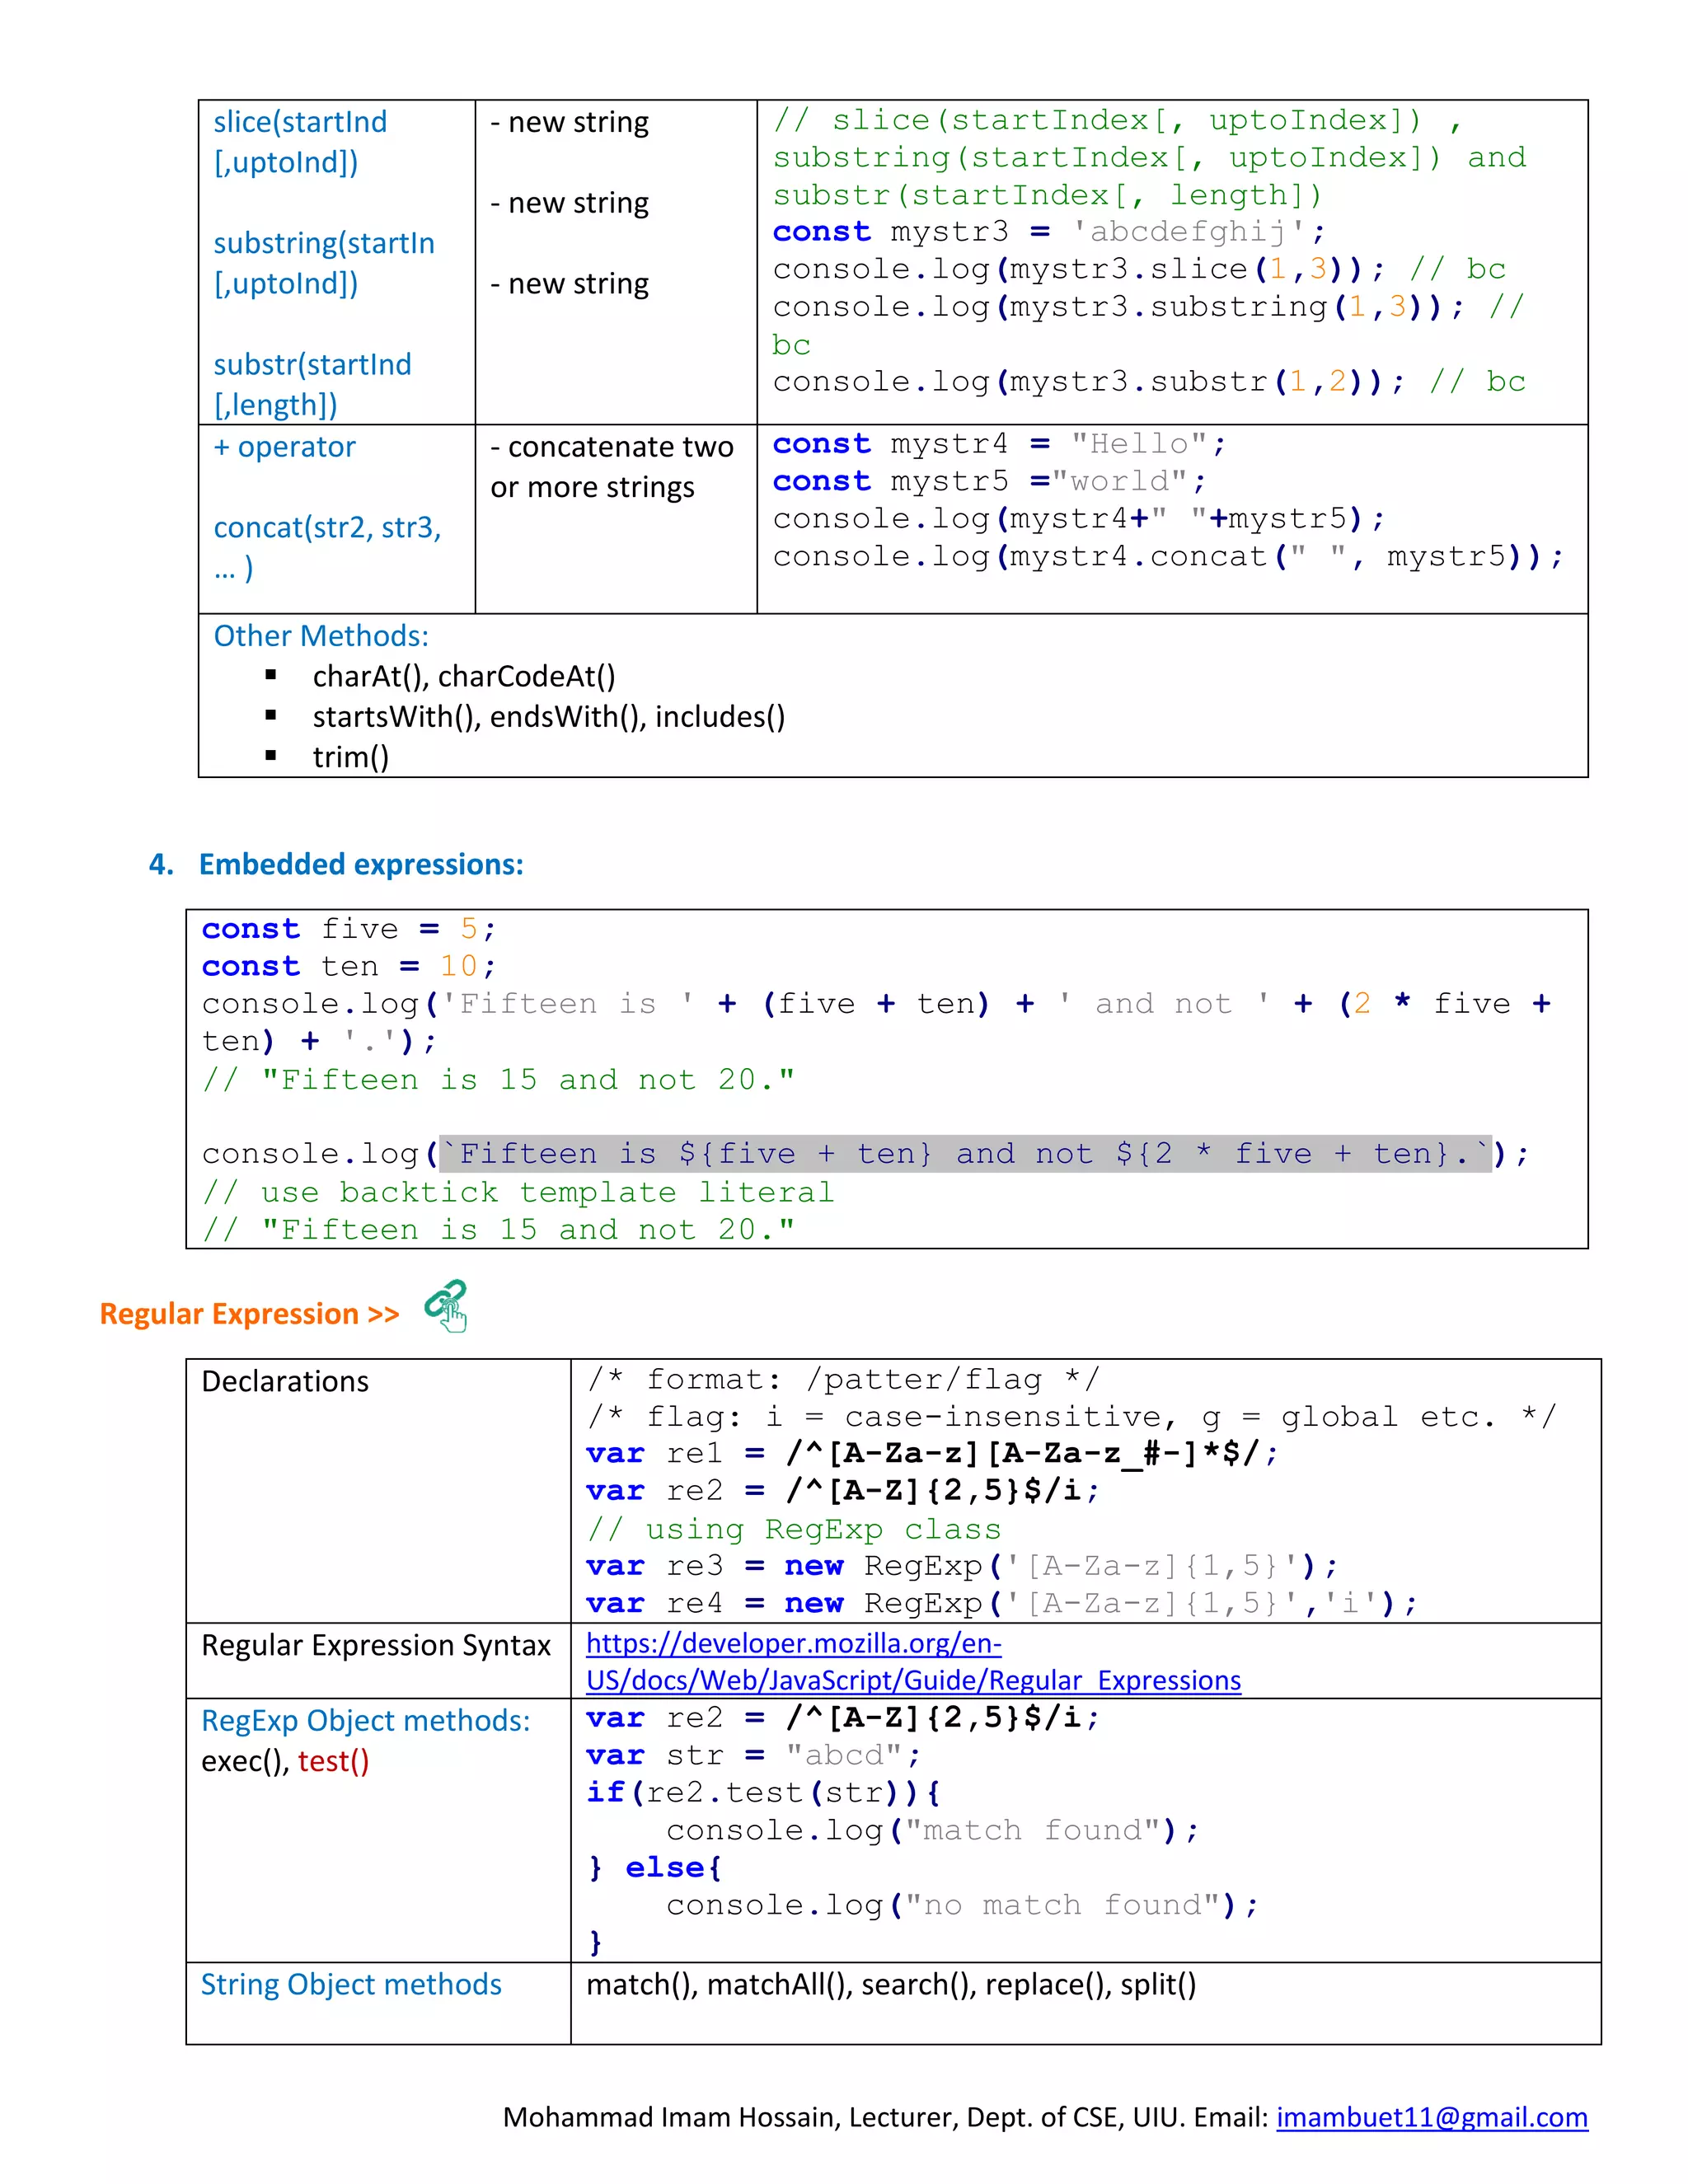Click the red 'test()' method text

[x=334, y=1761]
